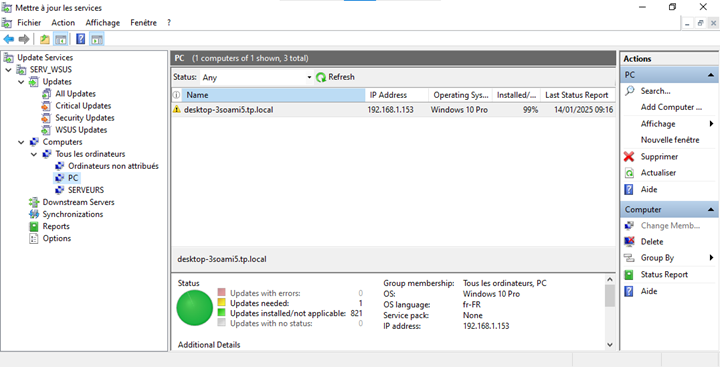The image size is (720, 367).
Task: Click the inner MDI restore window button
Action: (700, 23)
